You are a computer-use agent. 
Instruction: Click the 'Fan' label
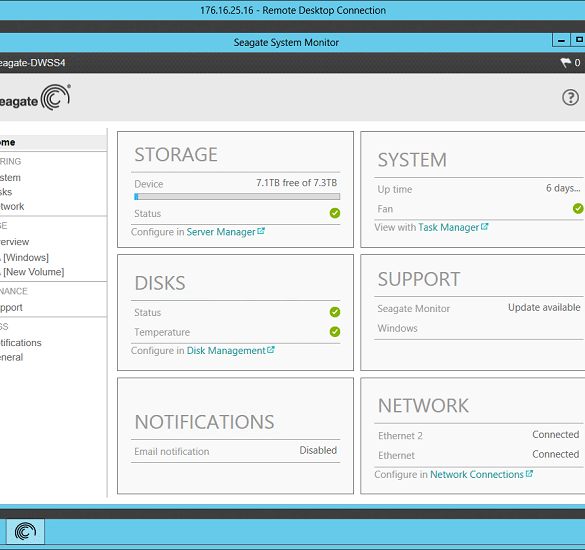tap(385, 209)
